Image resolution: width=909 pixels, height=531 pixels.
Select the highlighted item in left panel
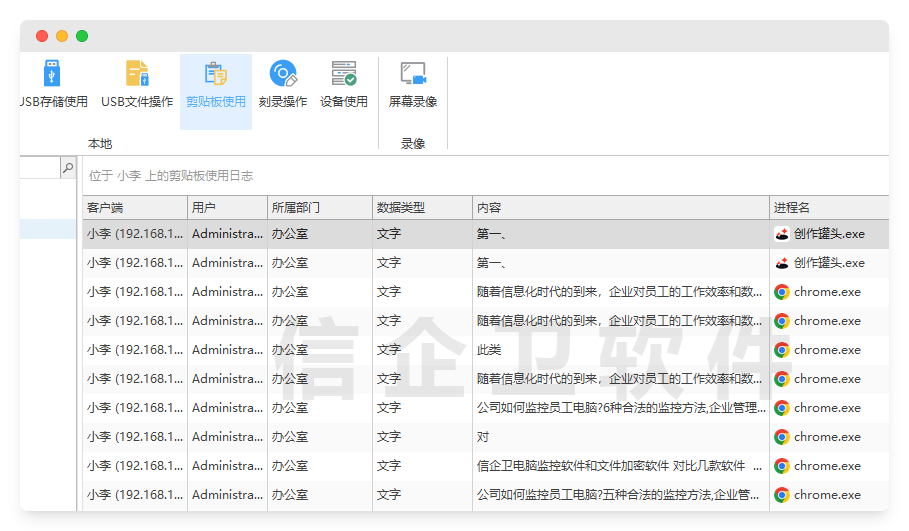click(x=47, y=229)
